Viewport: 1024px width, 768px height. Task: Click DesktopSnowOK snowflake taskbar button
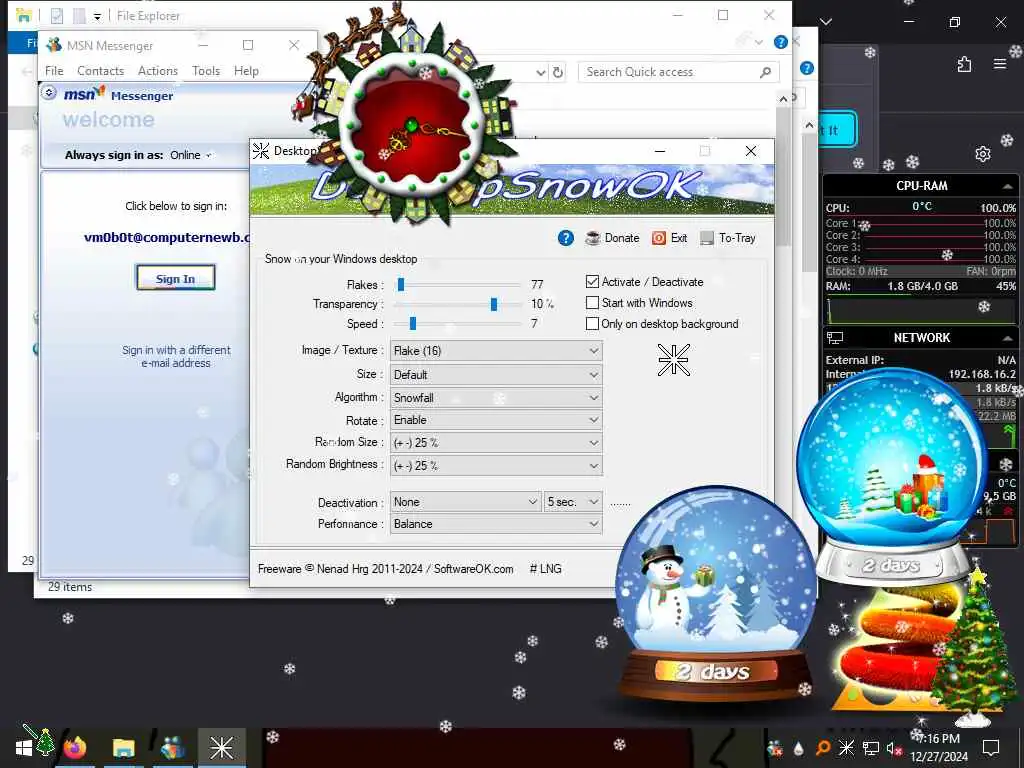(x=221, y=748)
